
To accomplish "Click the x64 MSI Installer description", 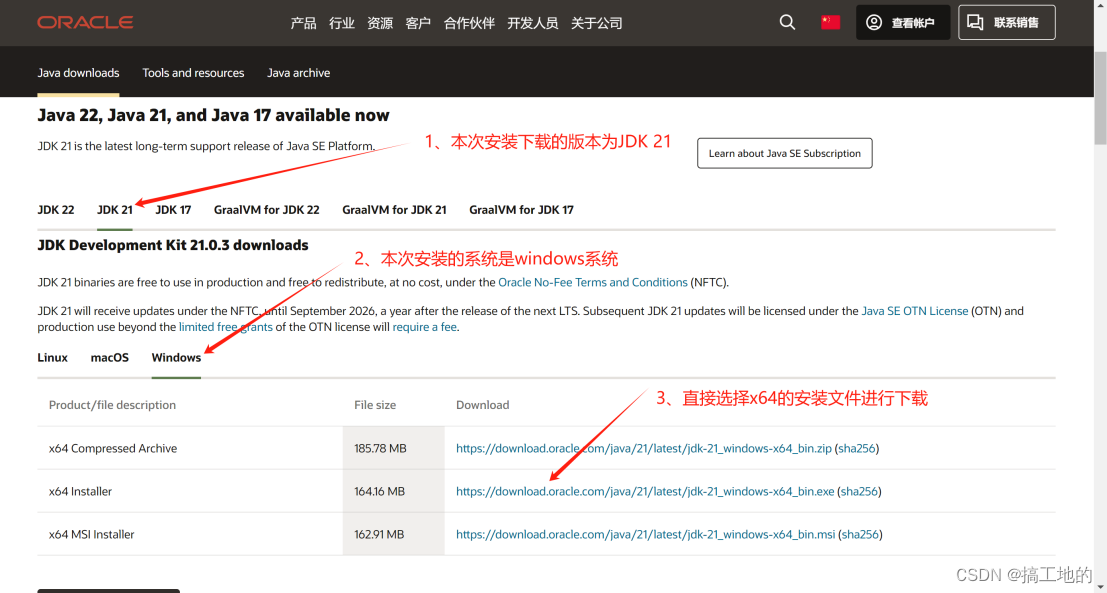I will [92, 534].
